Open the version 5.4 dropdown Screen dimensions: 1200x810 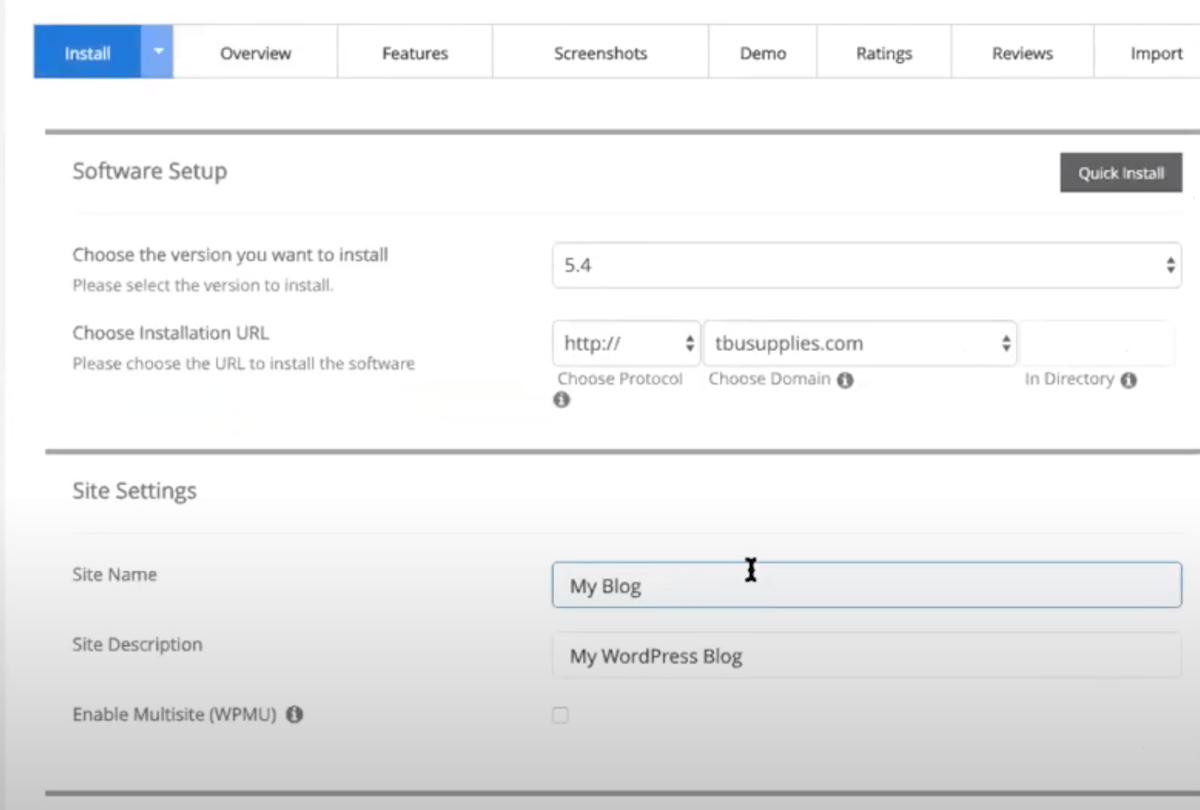(x=867, y=266)
